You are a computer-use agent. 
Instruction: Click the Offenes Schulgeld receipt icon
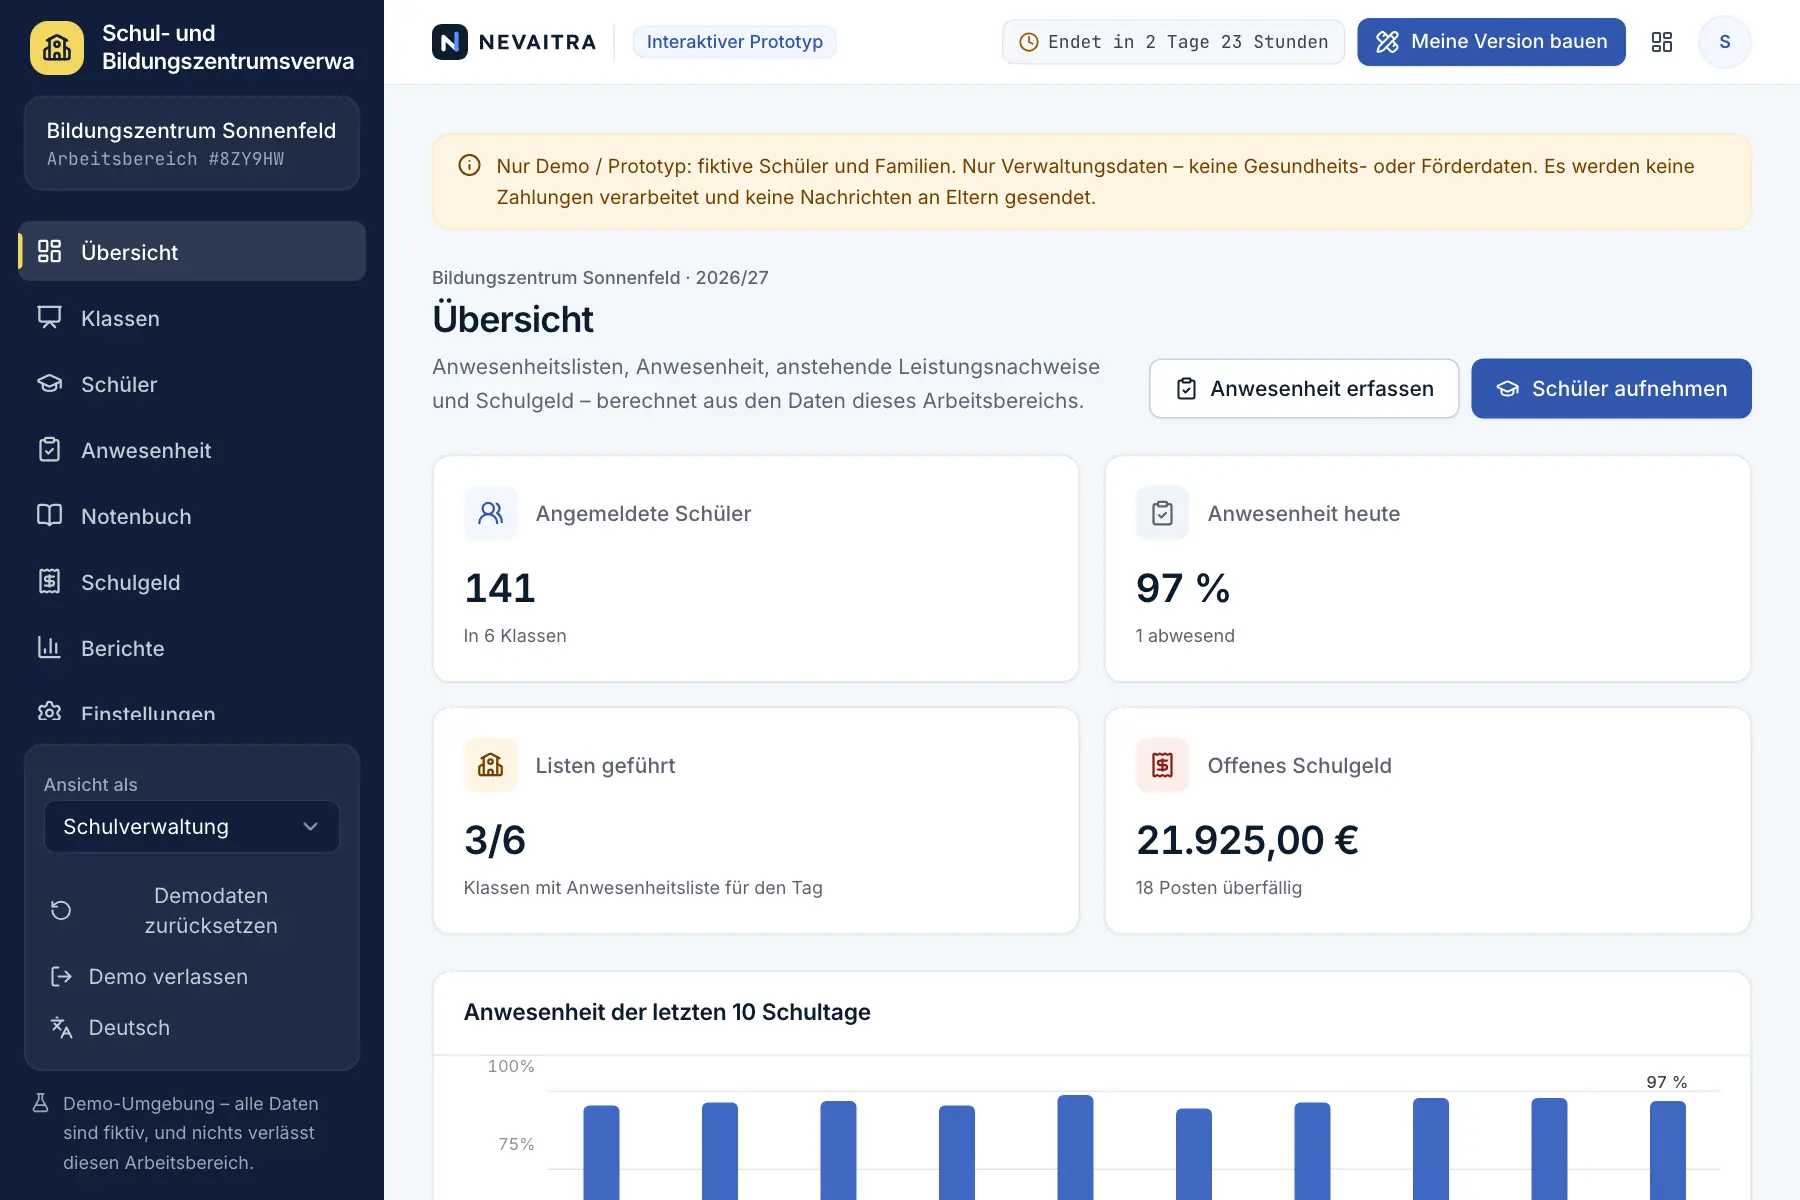point(1162,765)
